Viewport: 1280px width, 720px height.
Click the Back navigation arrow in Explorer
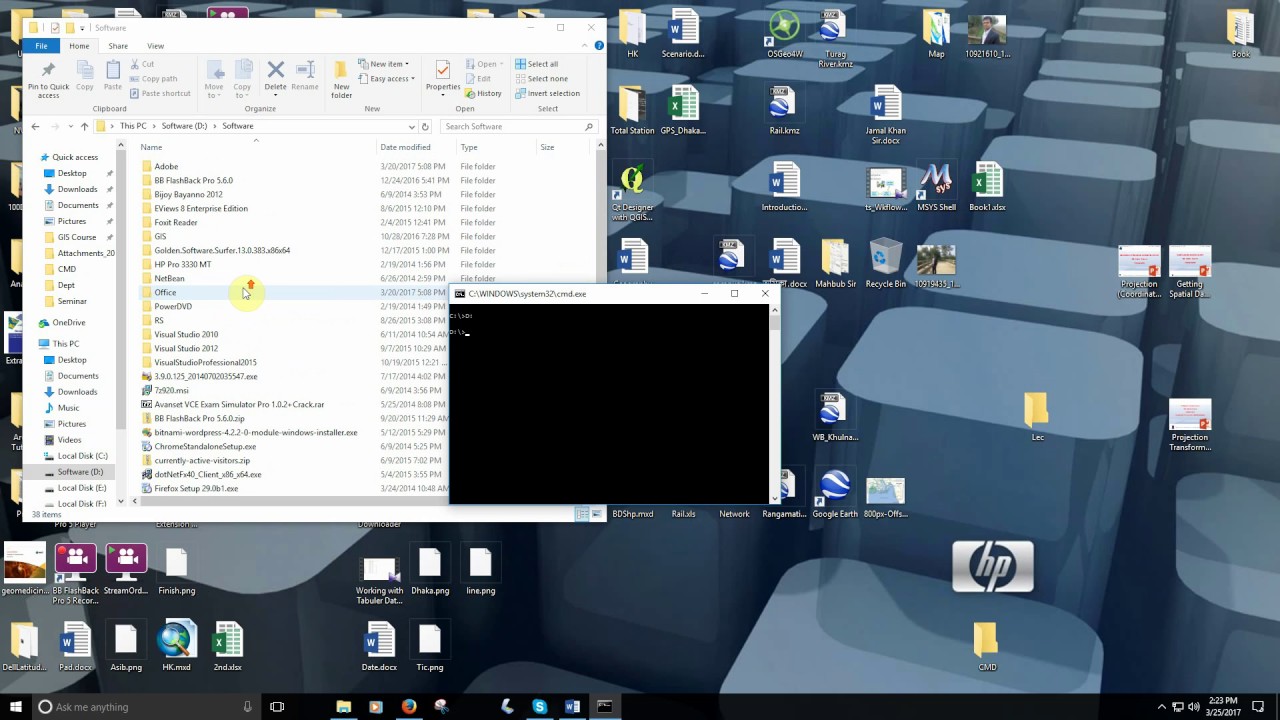pyautogui.click(x=35, y=126)
